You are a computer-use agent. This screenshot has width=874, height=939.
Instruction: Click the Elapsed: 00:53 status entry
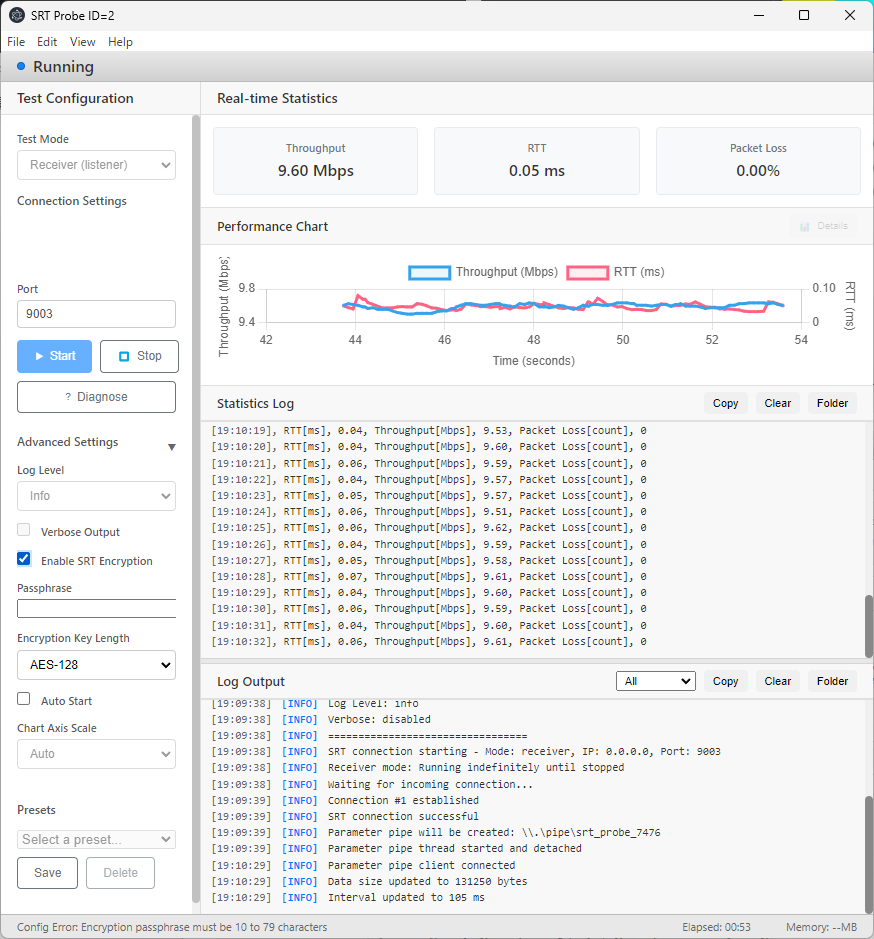pos(716,927)
